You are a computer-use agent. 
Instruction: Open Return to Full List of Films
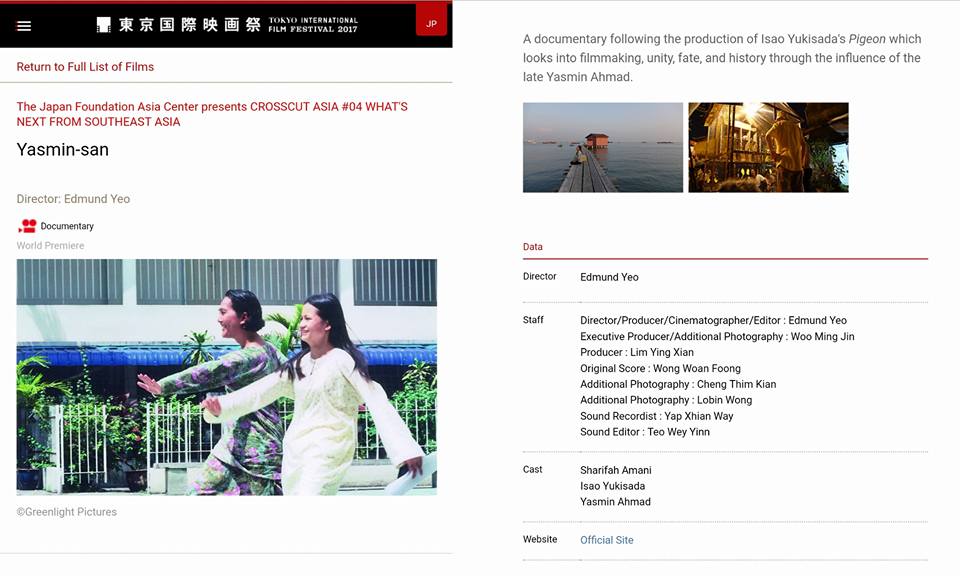pyautogui.click(x=85, y=67)
